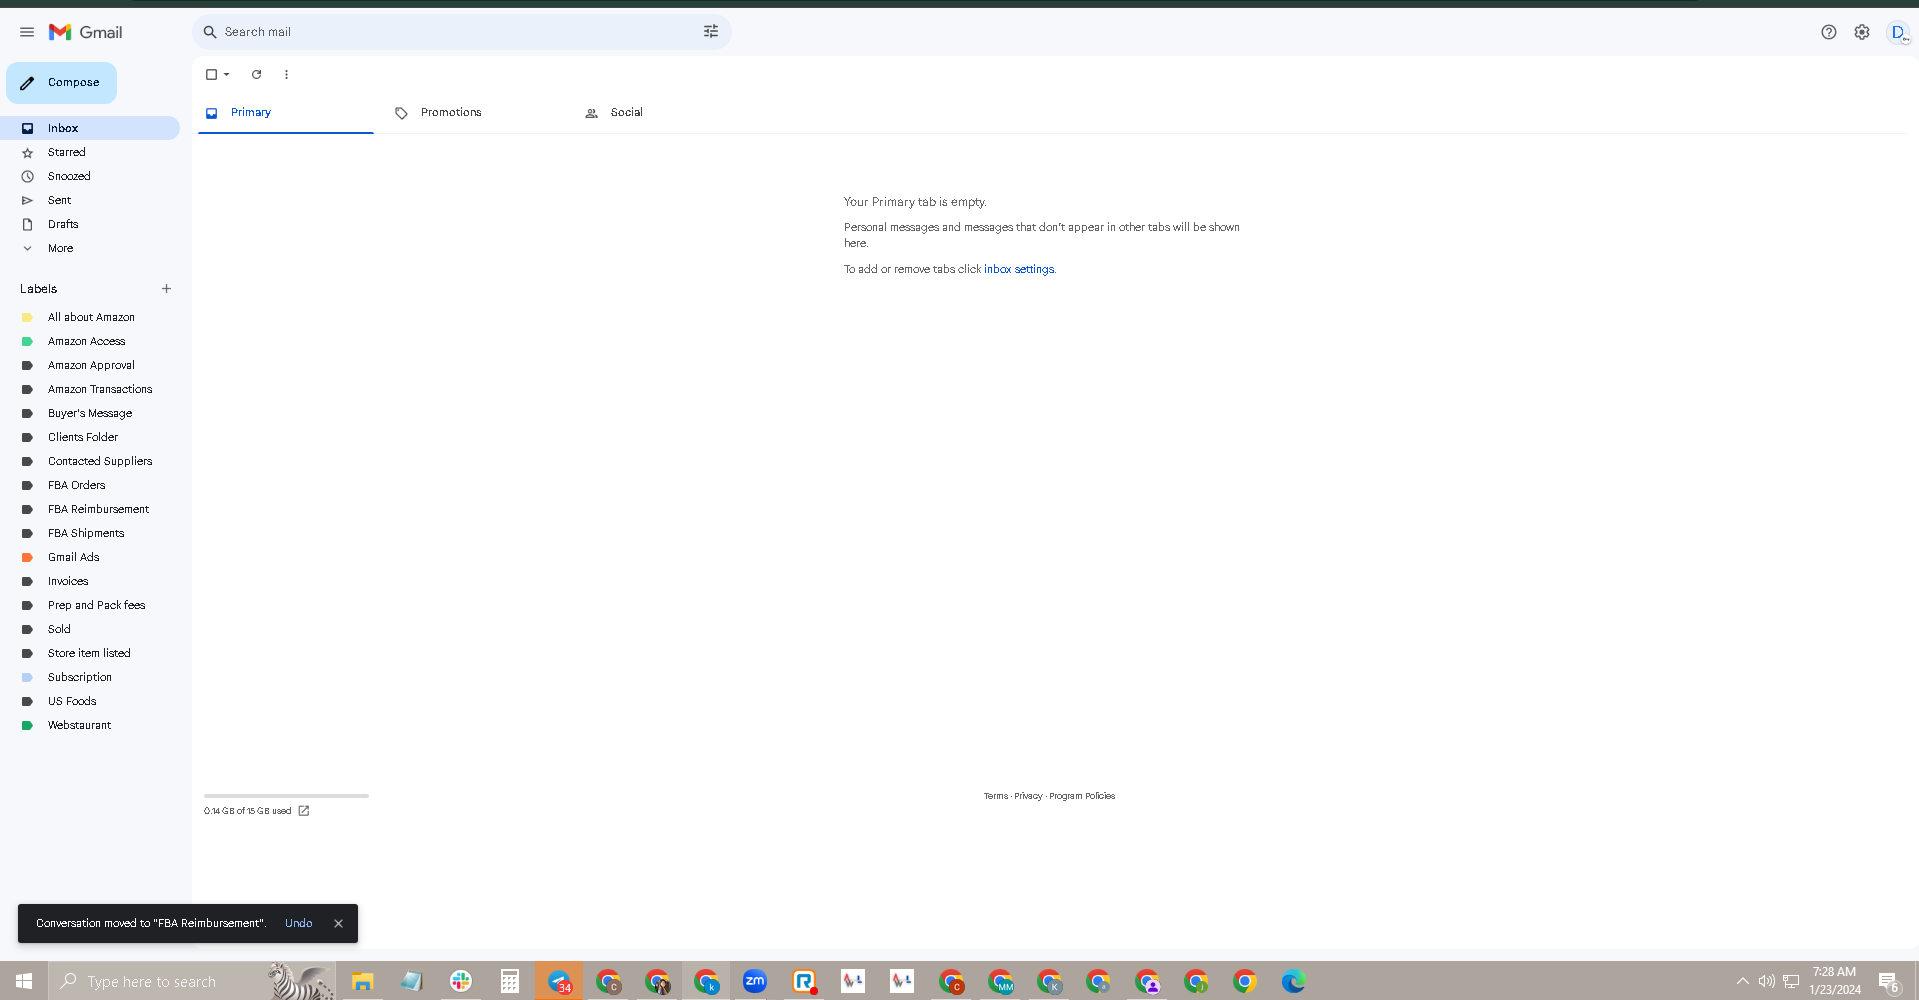
Task: Open the More options three-dot menu
Action: (x=286, y=74)
